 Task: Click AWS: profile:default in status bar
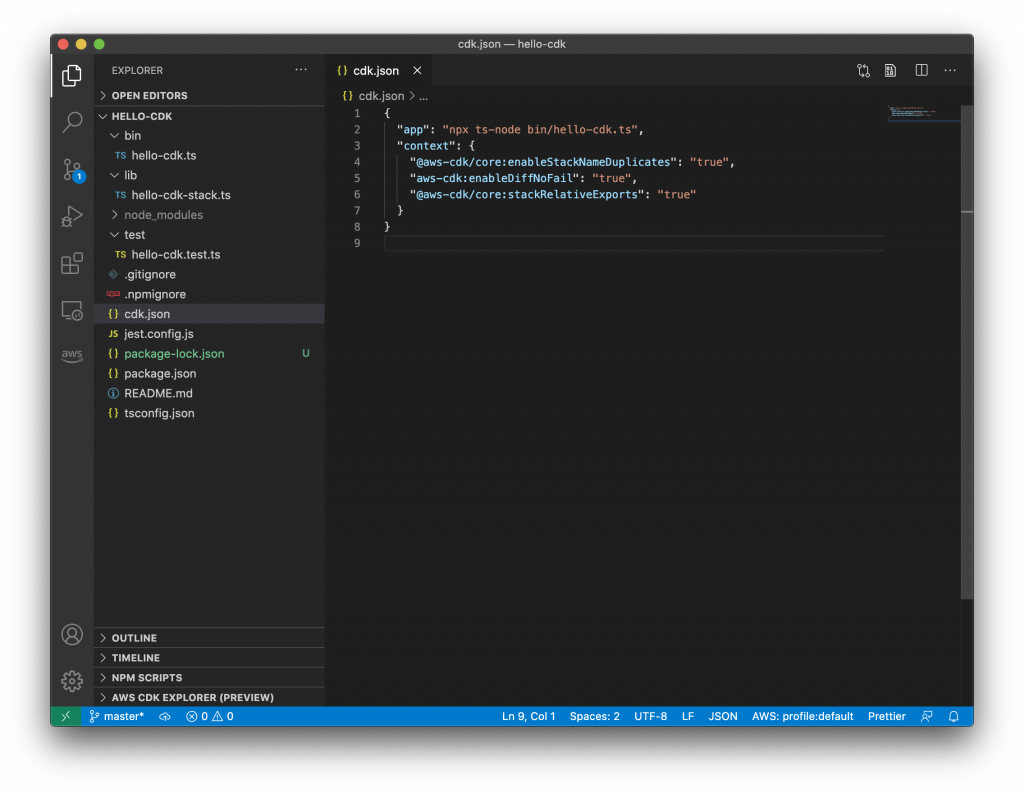[x=803, y=717]
